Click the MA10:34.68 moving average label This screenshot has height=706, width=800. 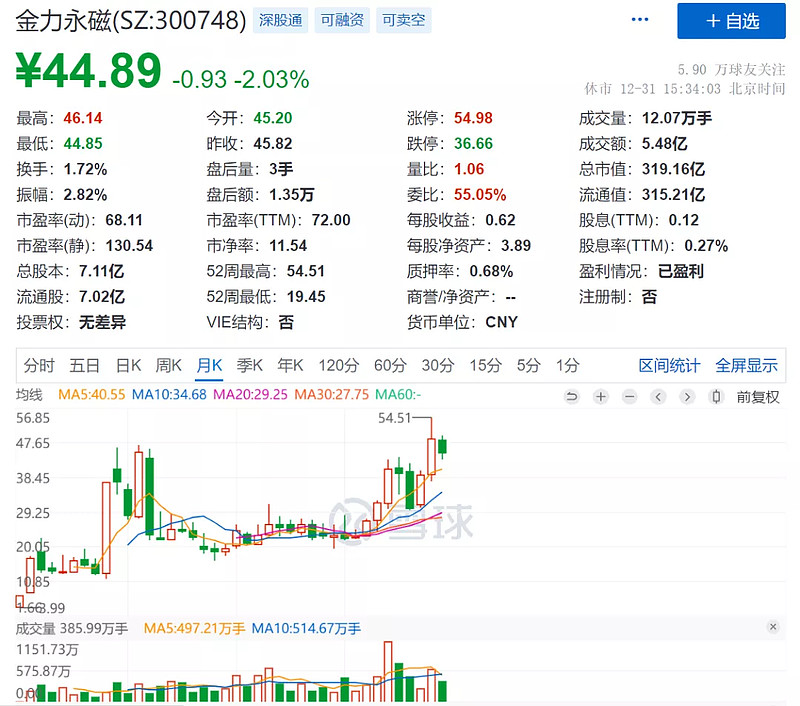(169, 394)
